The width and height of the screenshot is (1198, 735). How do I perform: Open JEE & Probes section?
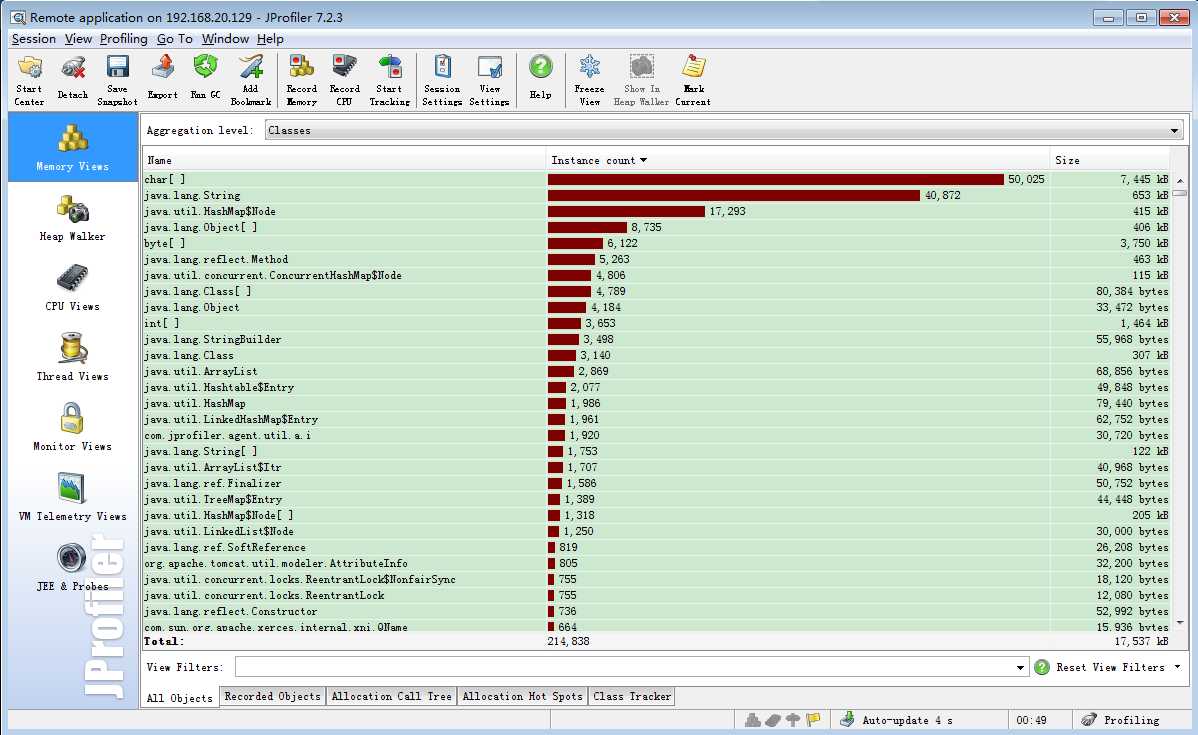[73, 568]
